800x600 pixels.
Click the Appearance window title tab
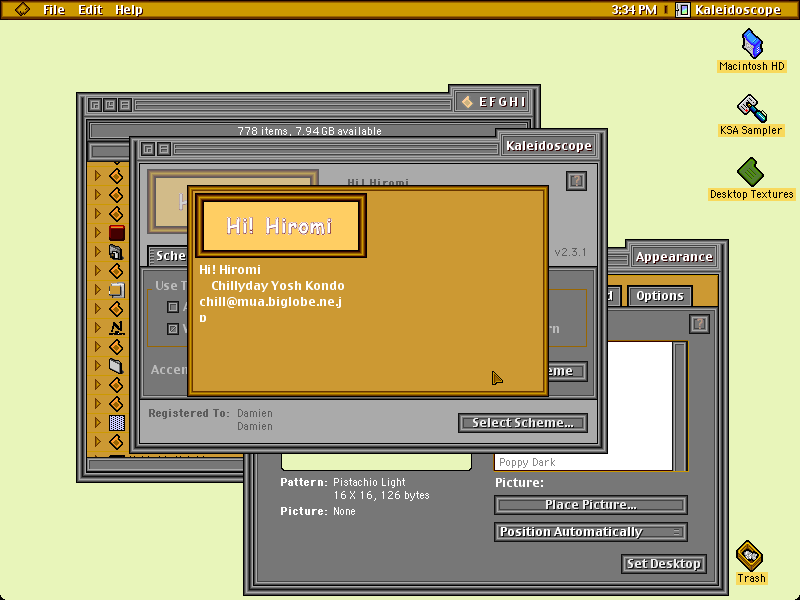(674, 257)
